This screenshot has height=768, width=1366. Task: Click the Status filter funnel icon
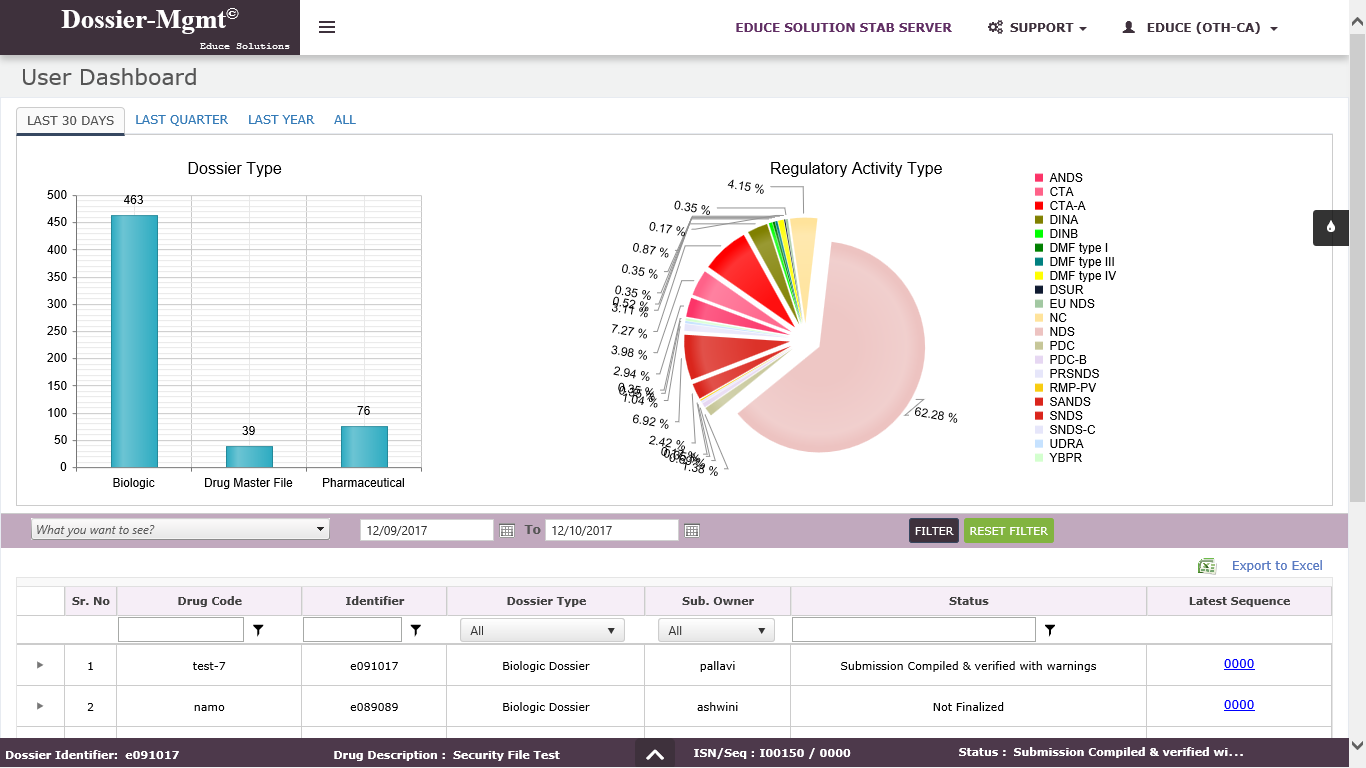pyautogui.click(x=1050, y=630)
